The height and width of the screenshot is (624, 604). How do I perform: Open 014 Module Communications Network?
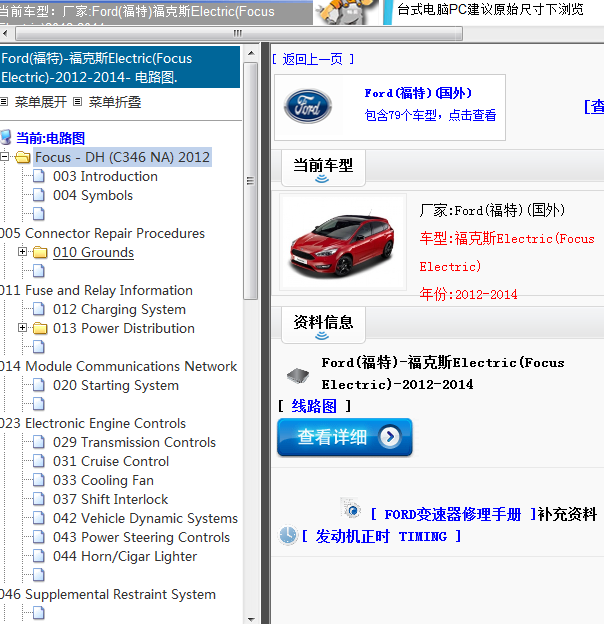(119, 366)
